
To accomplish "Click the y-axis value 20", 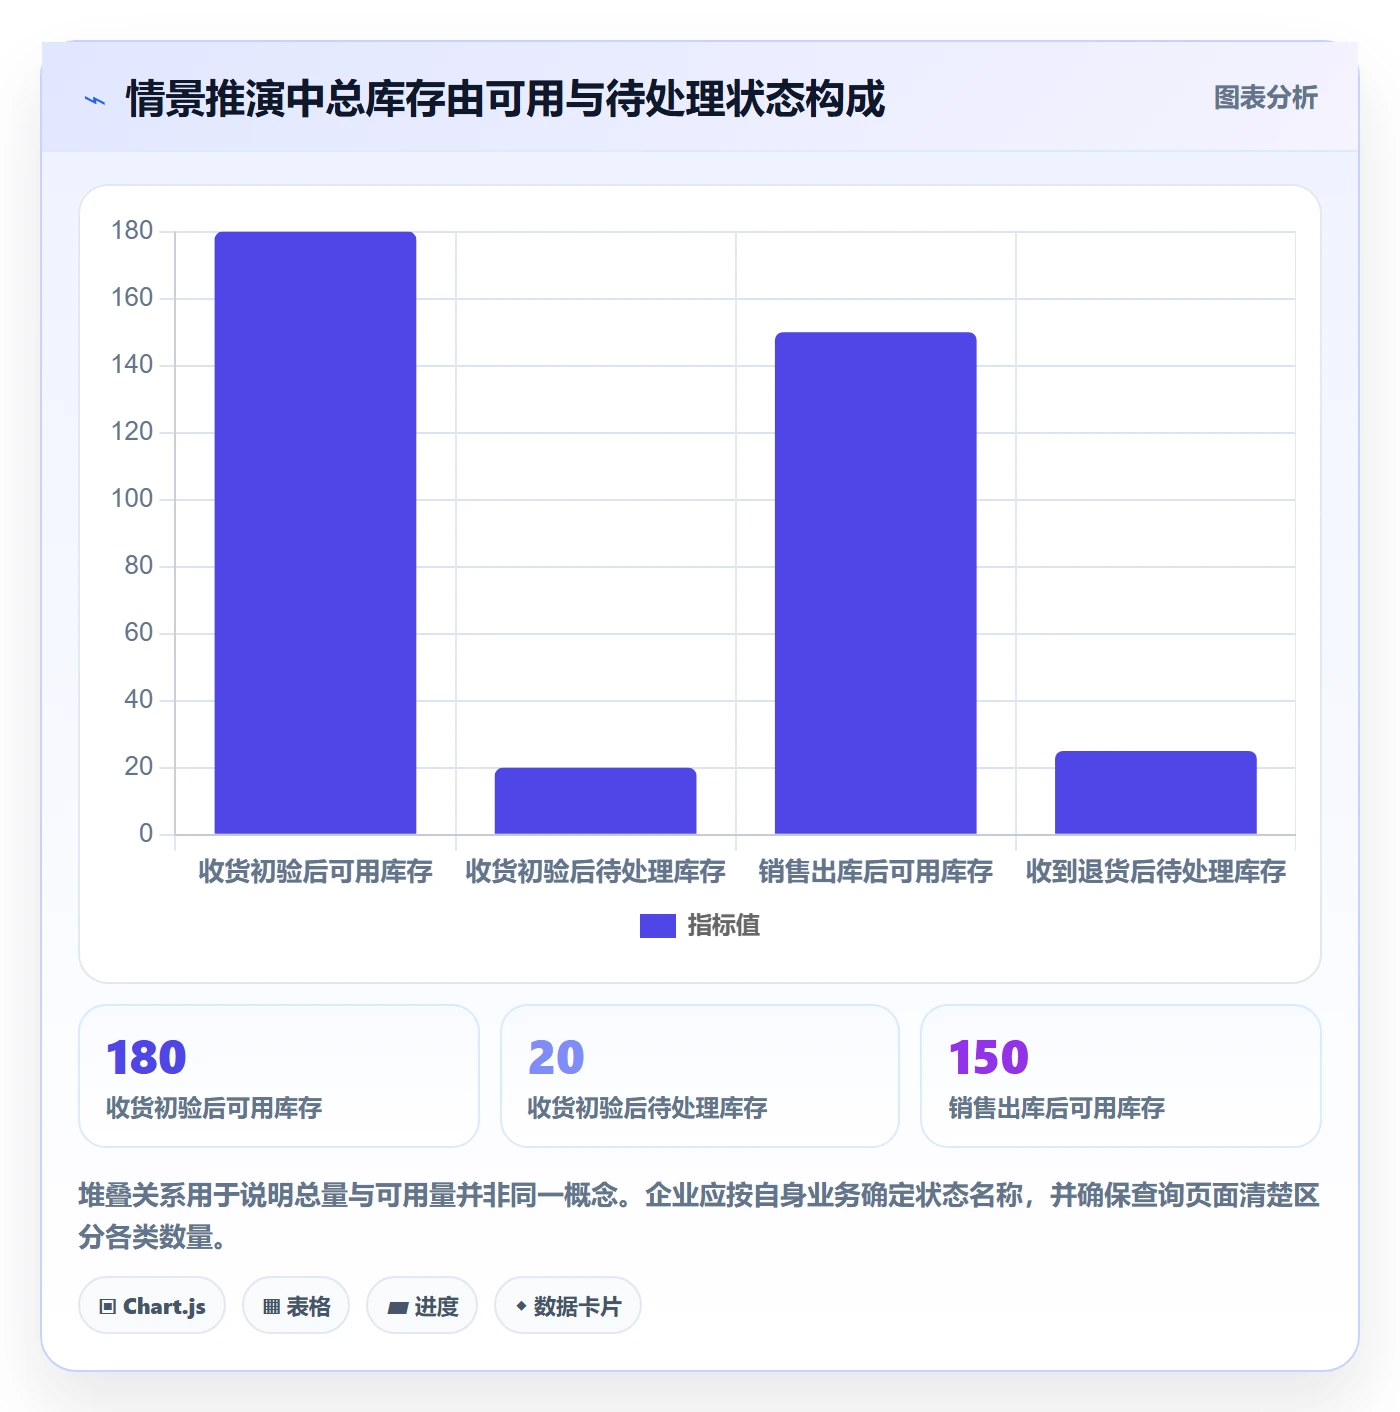I will pos(138,767).
